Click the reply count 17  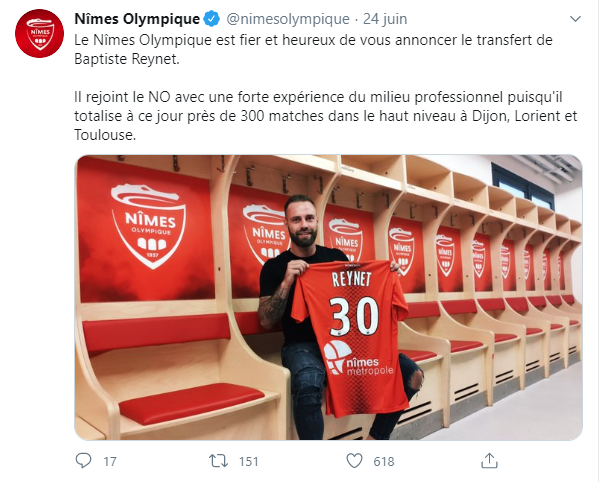coord(110,462)
